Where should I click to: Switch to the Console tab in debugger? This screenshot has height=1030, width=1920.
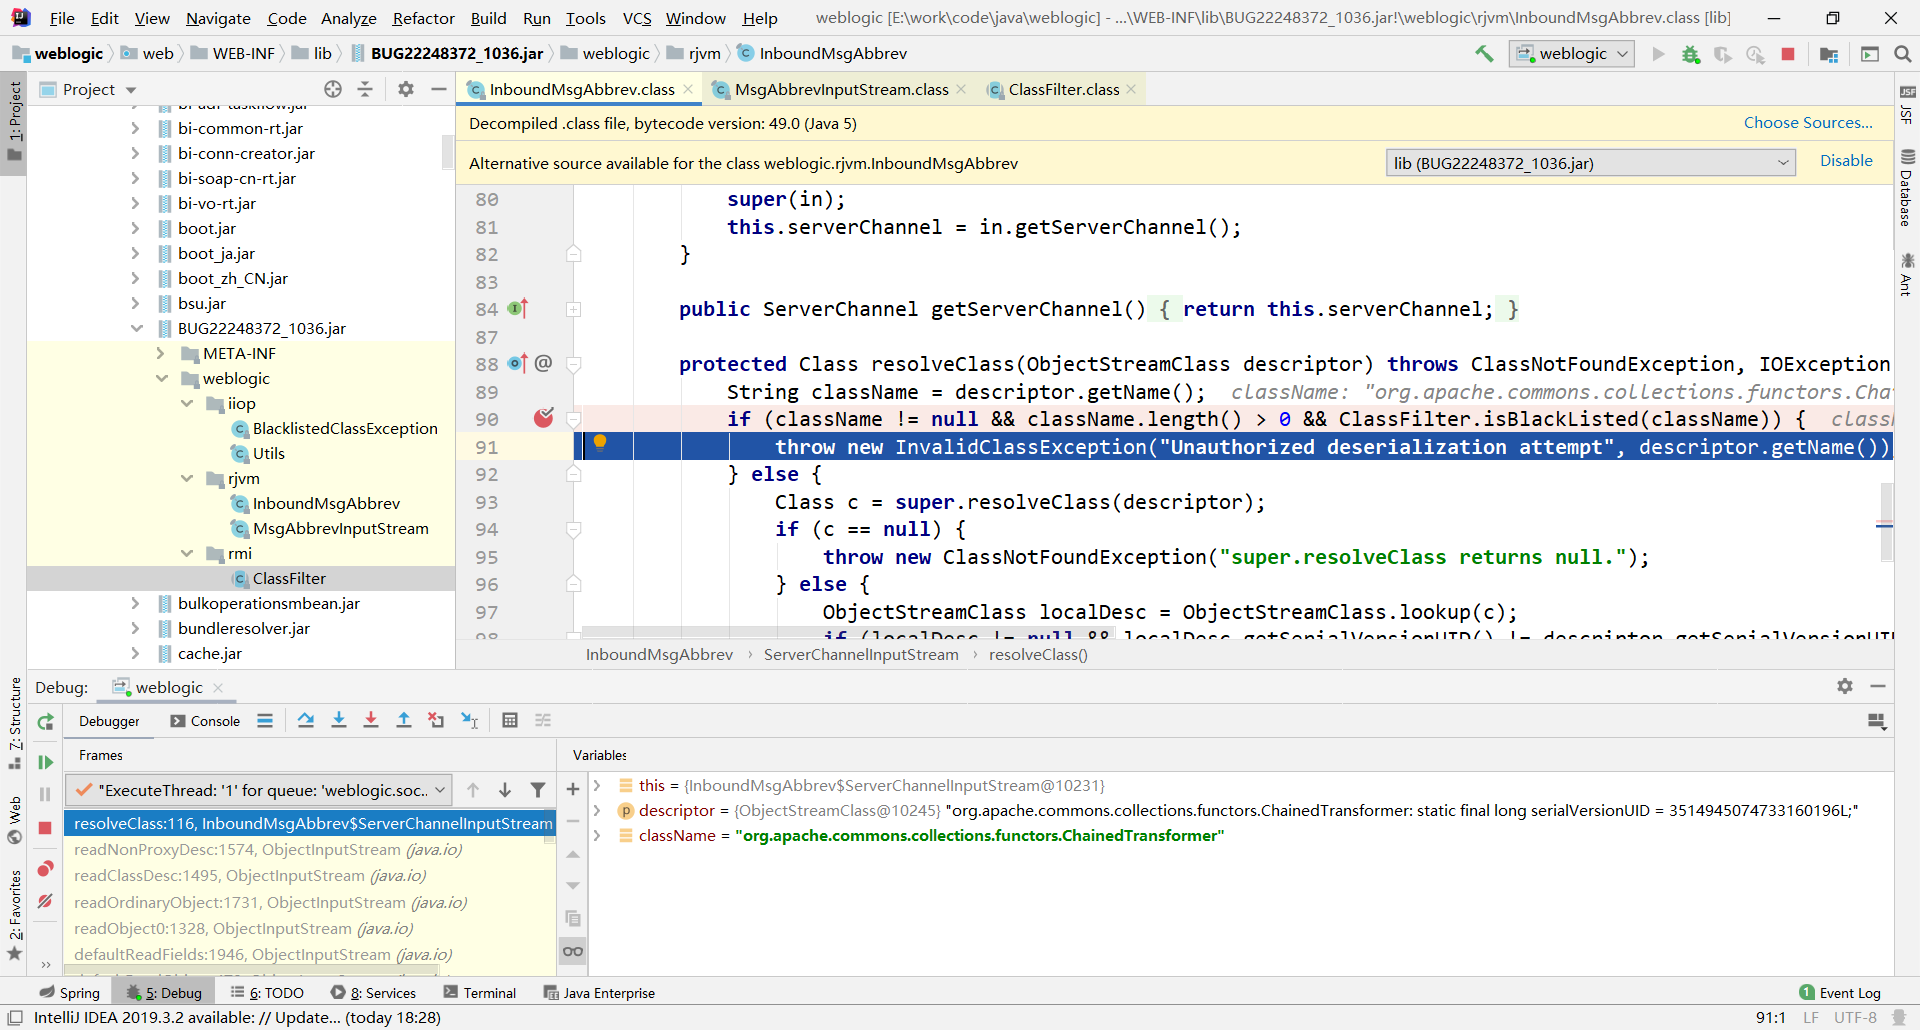pyautogui.click(x=205, y=721)
